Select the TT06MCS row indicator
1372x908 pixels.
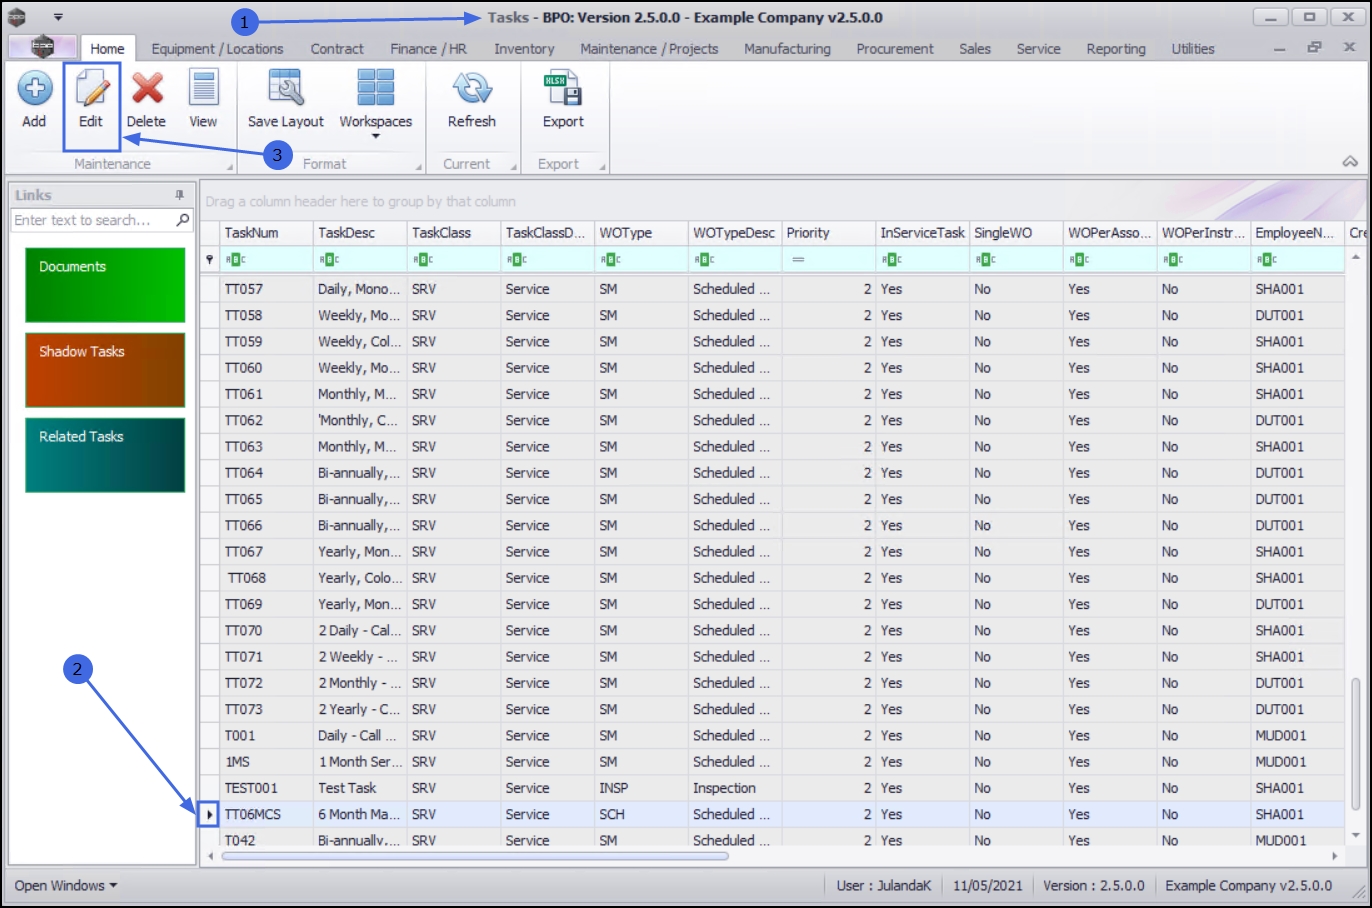tap(209, 815)
